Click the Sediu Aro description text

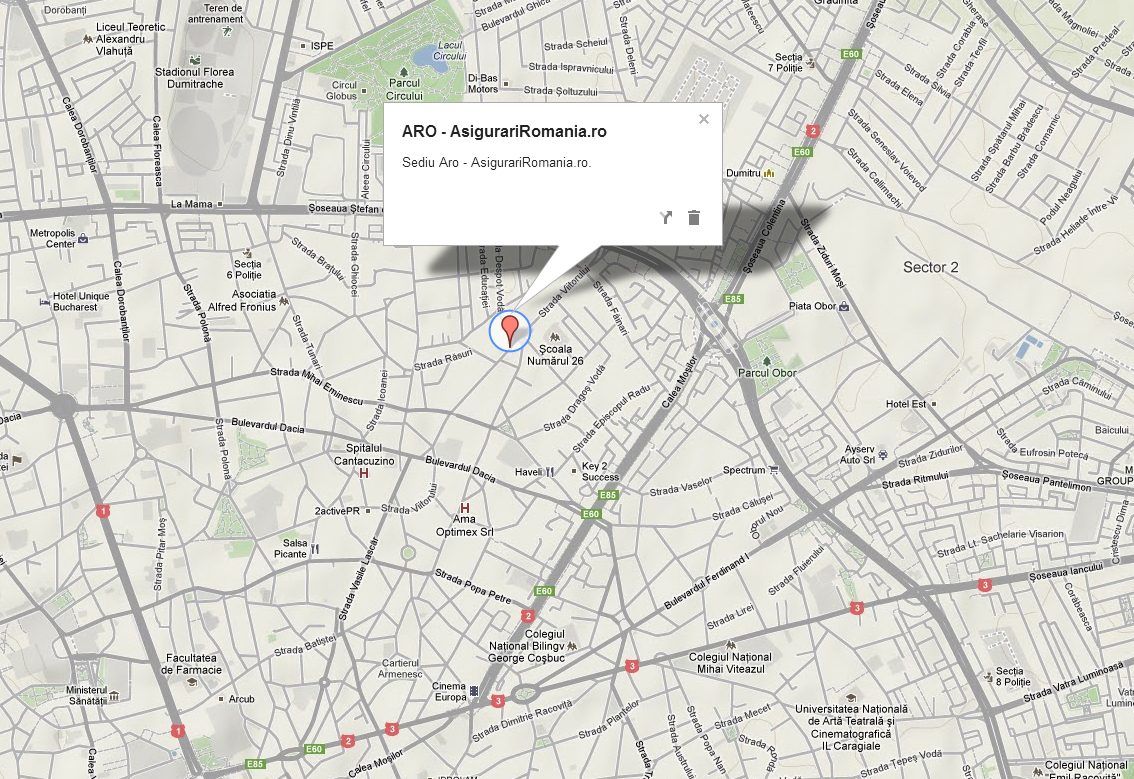pyautogui.click(x=496, y=163)
